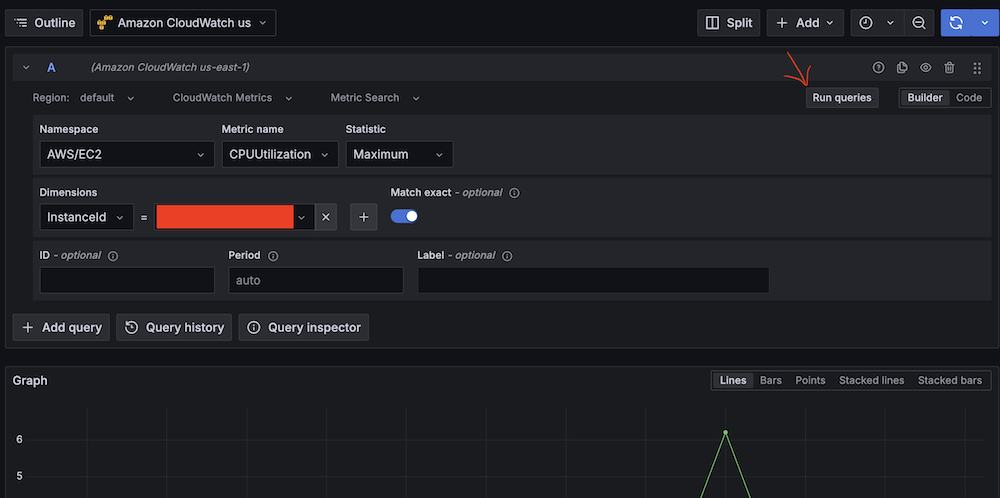Open Query history
This screenshot has height=498, width=1000.
click(174, 327)
